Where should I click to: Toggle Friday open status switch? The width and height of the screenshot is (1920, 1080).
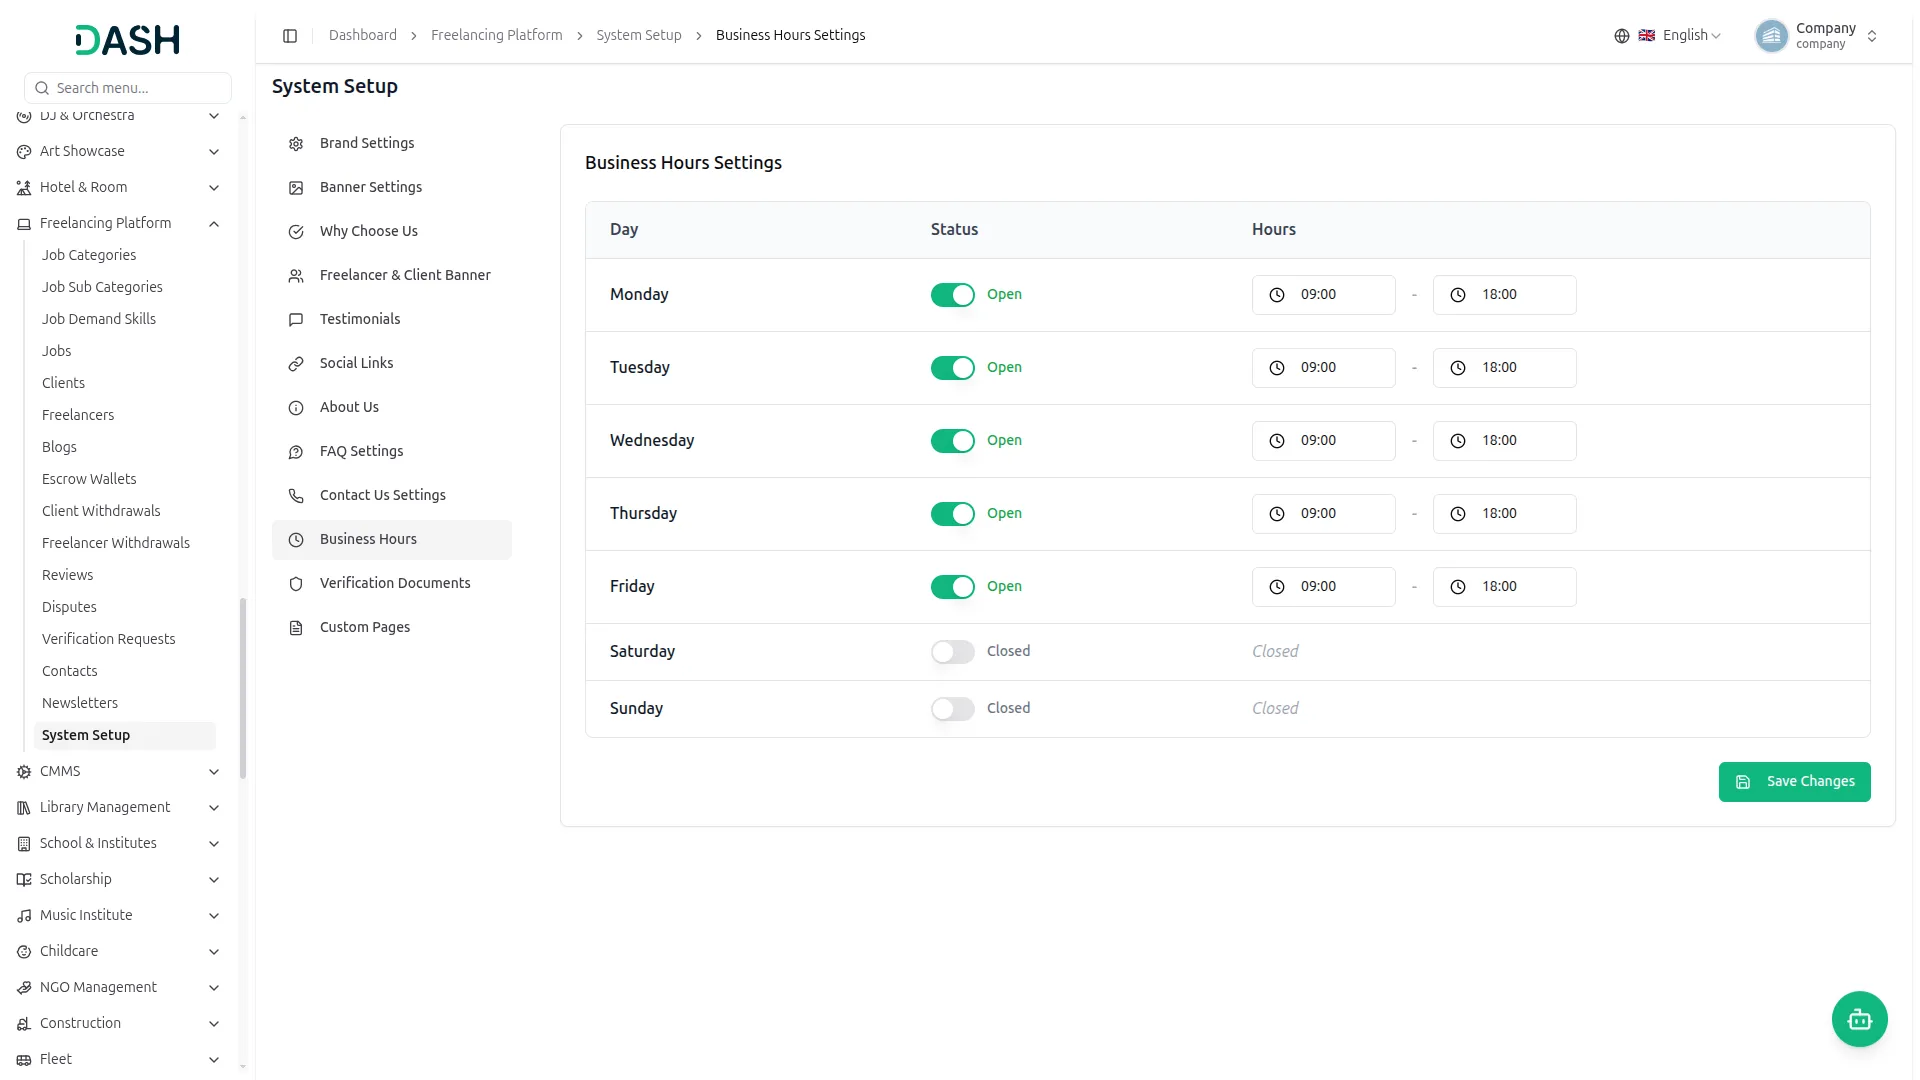point(952,587)
